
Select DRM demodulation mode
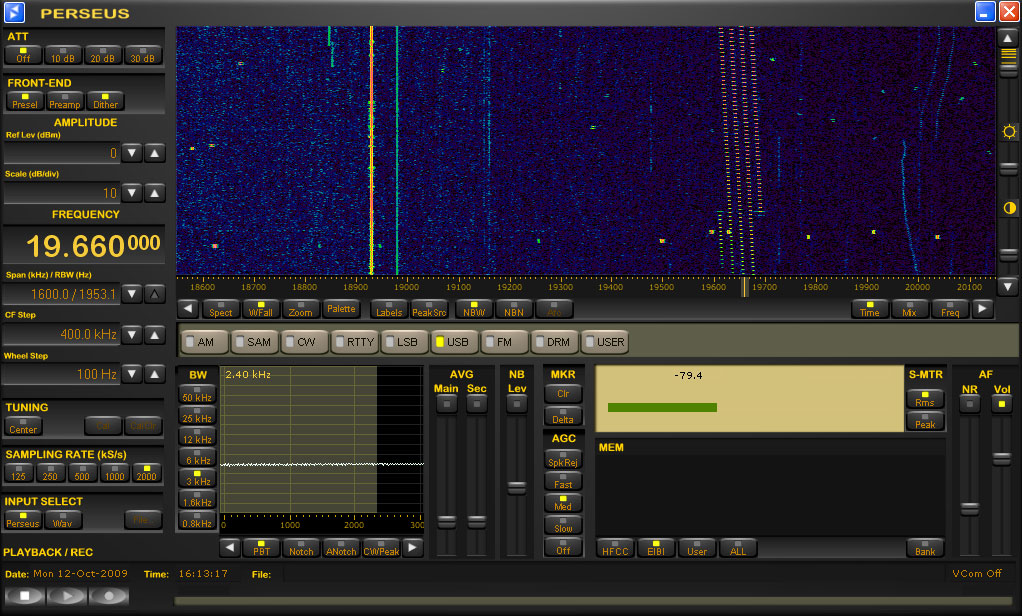(x=555, y=342)
